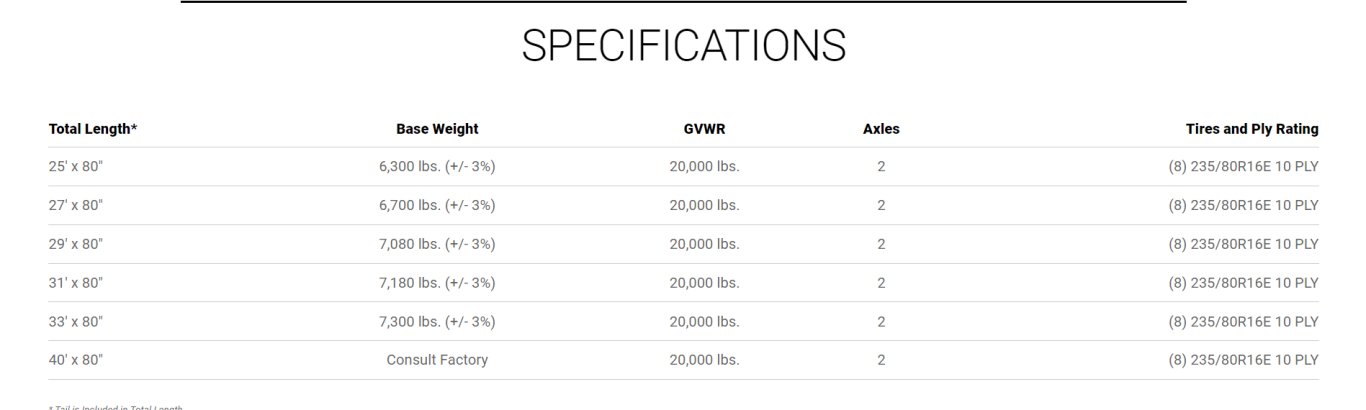Click the tail included footnote text
Viewport: 1366px width, 410px height.
click(x=115, y=407)
